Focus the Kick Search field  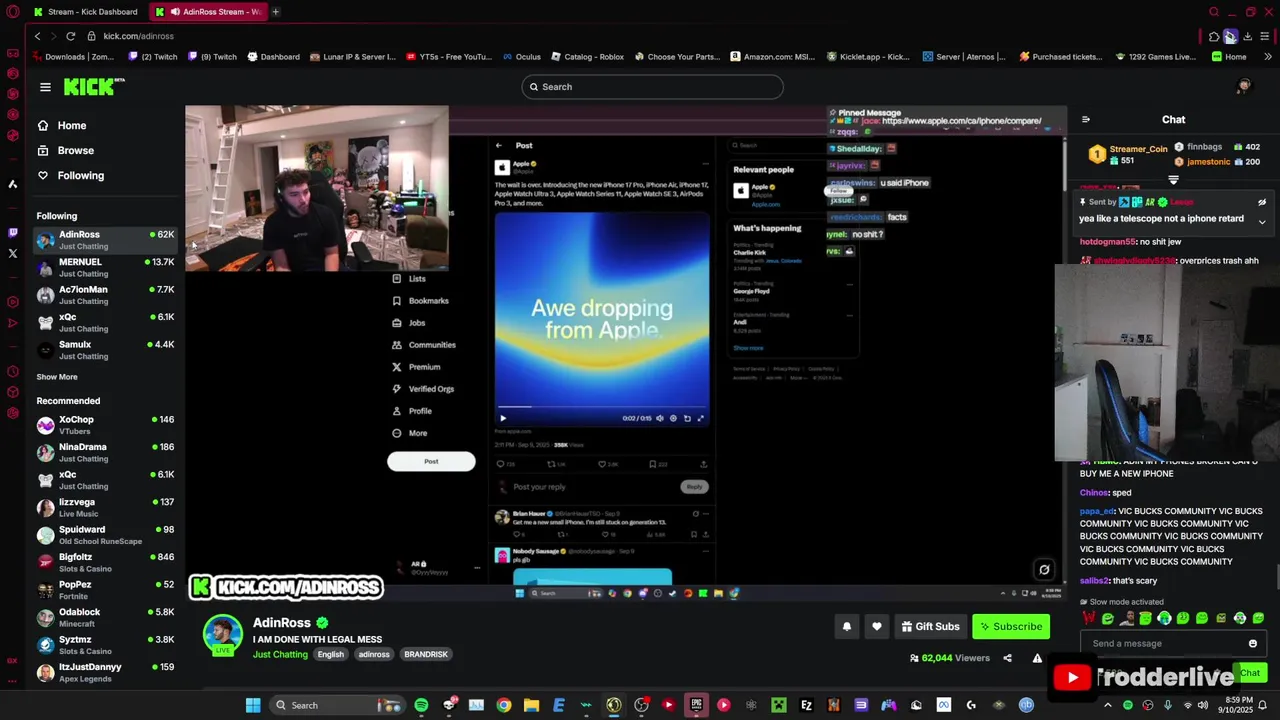coord(652,87)
